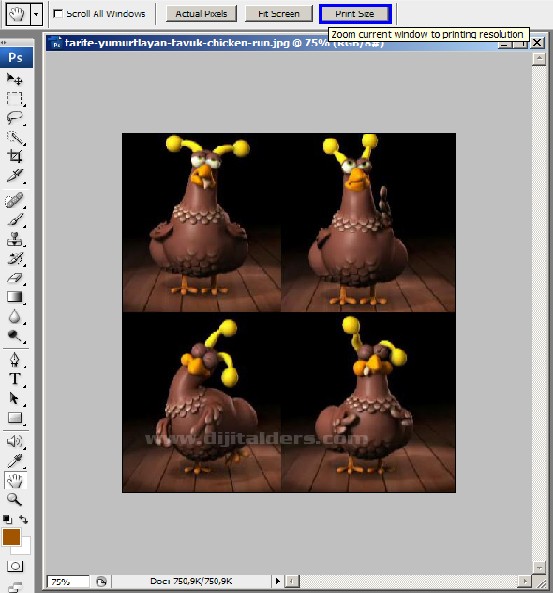
Task: Select the History Brush tool
Action: click(15, 259)
